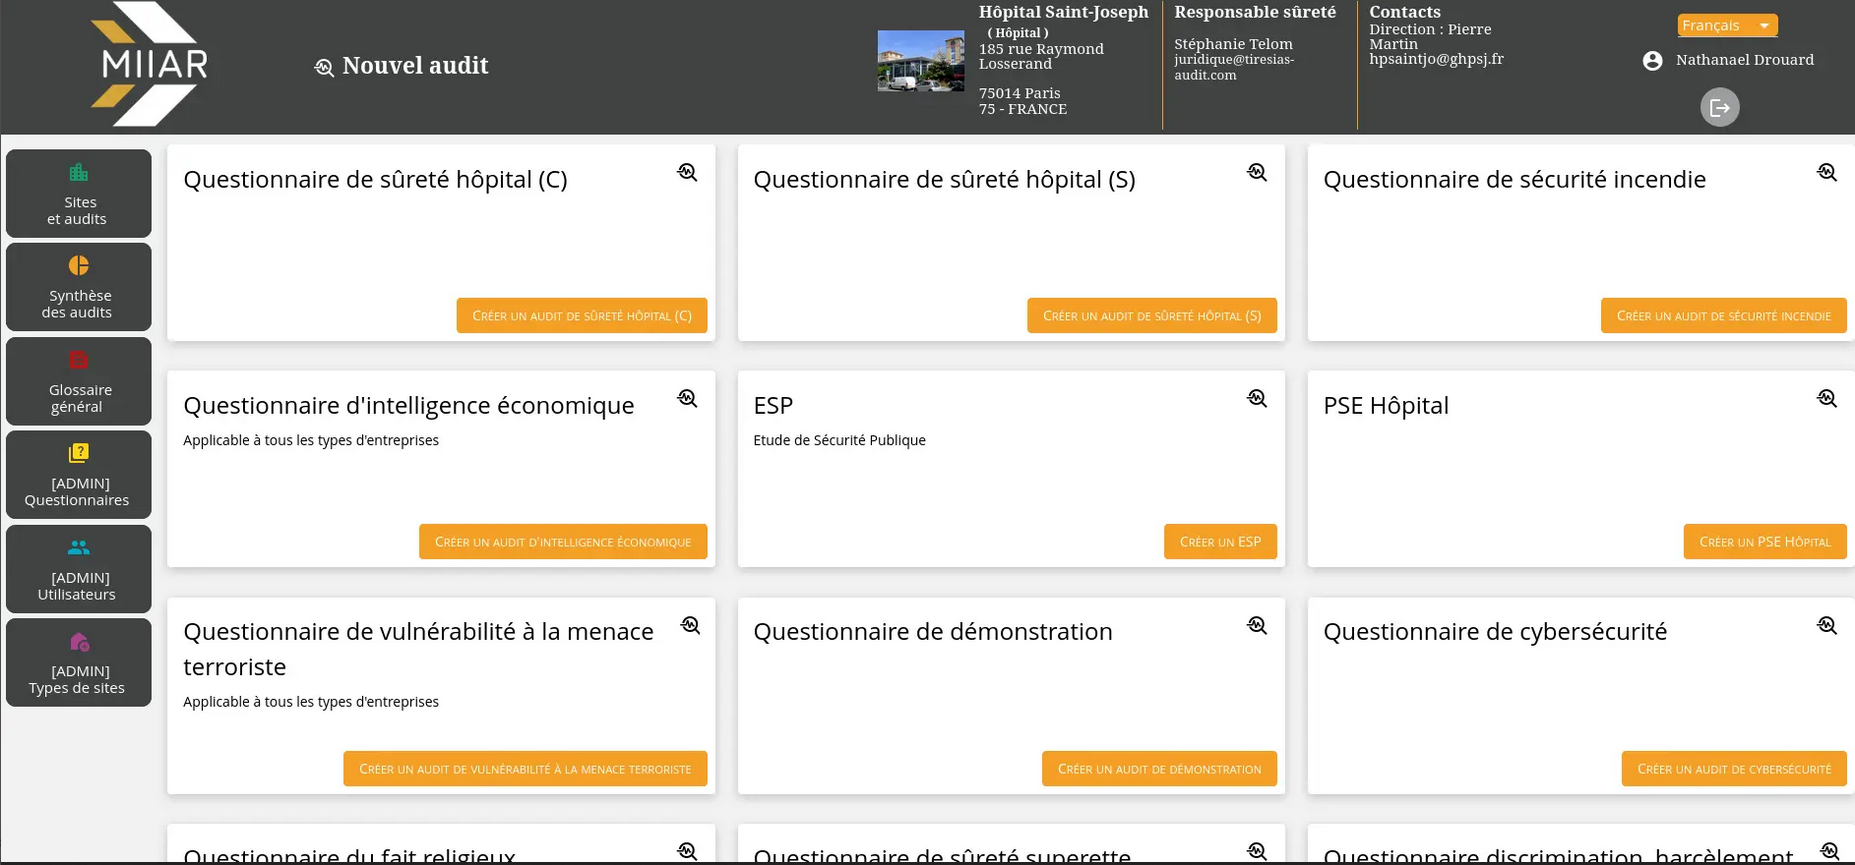Click the blue users group icon
Image resolution: width=1855 pixels, height=865 pixels.
tap(79, 547)
